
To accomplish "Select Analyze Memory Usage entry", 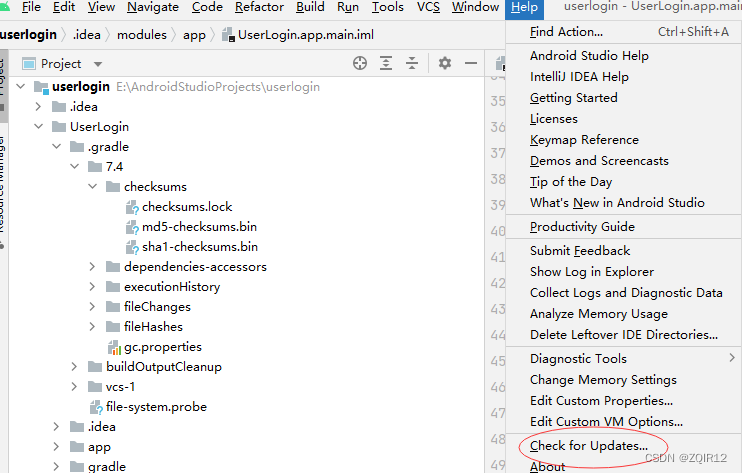I will pos(624,314).
